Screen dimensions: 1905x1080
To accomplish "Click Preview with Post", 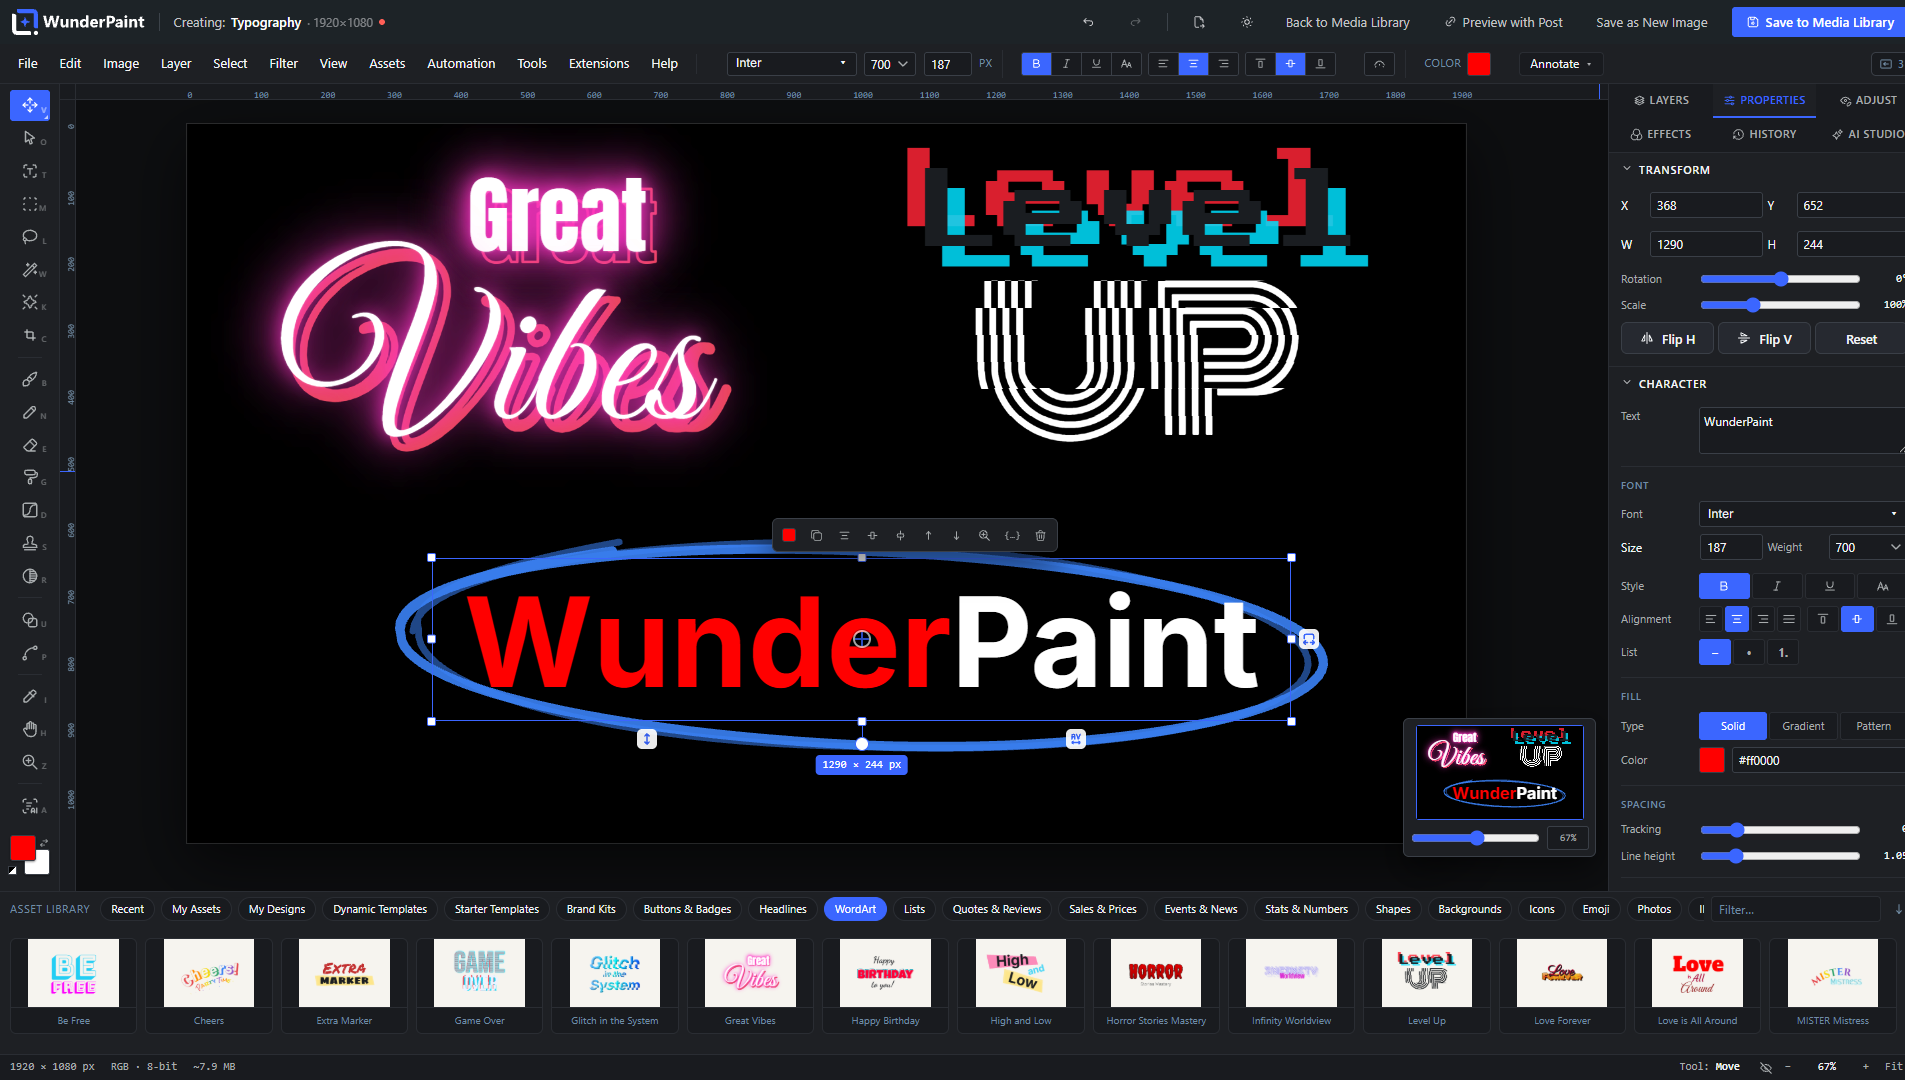I will pos(1503,22).
